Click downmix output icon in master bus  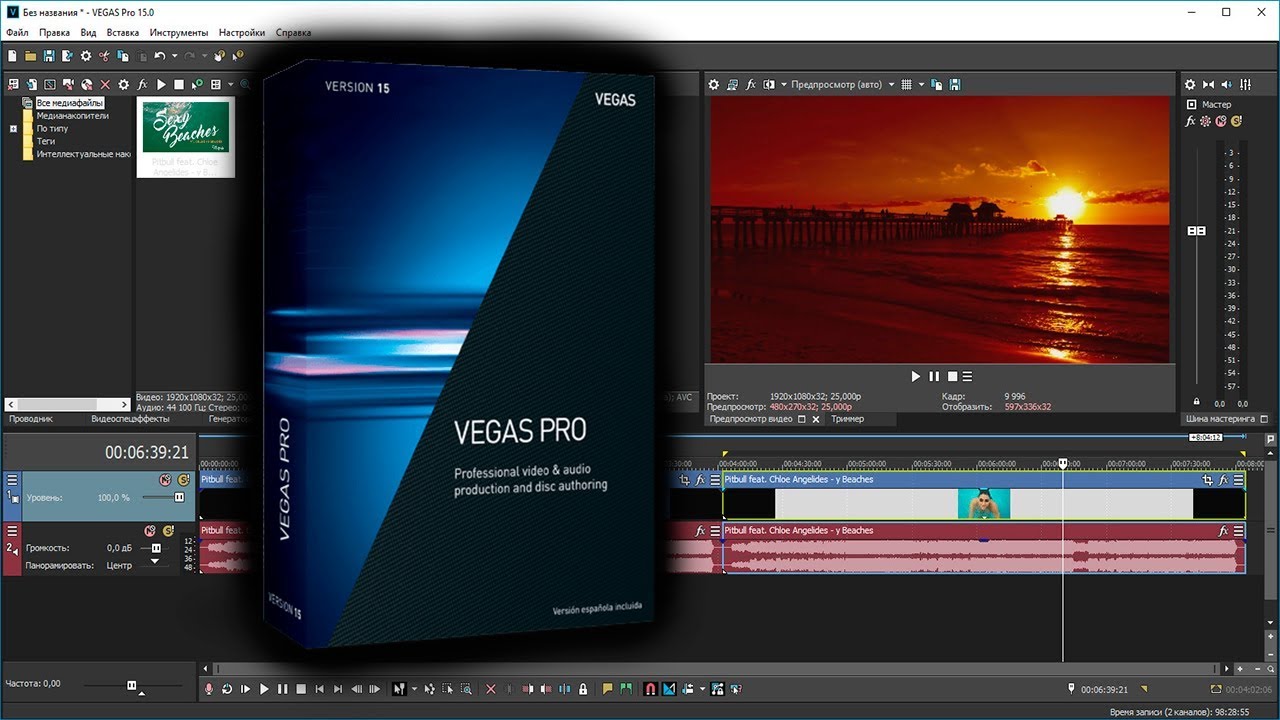click(1208, 85)
